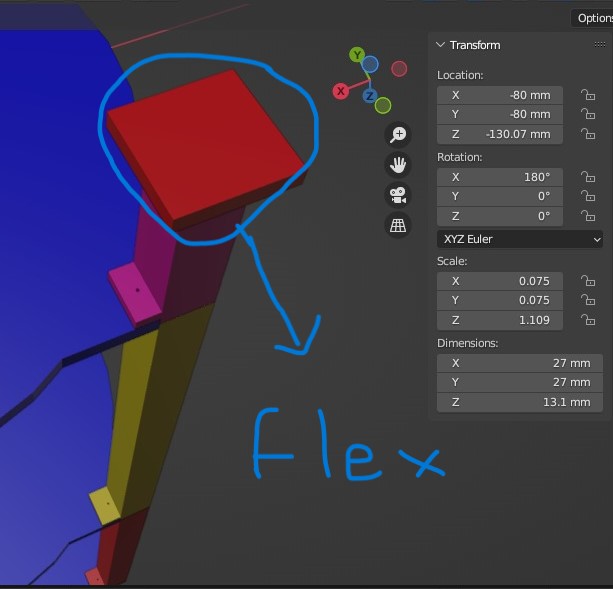Click the green Y axis gizmo handle
Screen dimensions: 613x589
coord(357,55)
